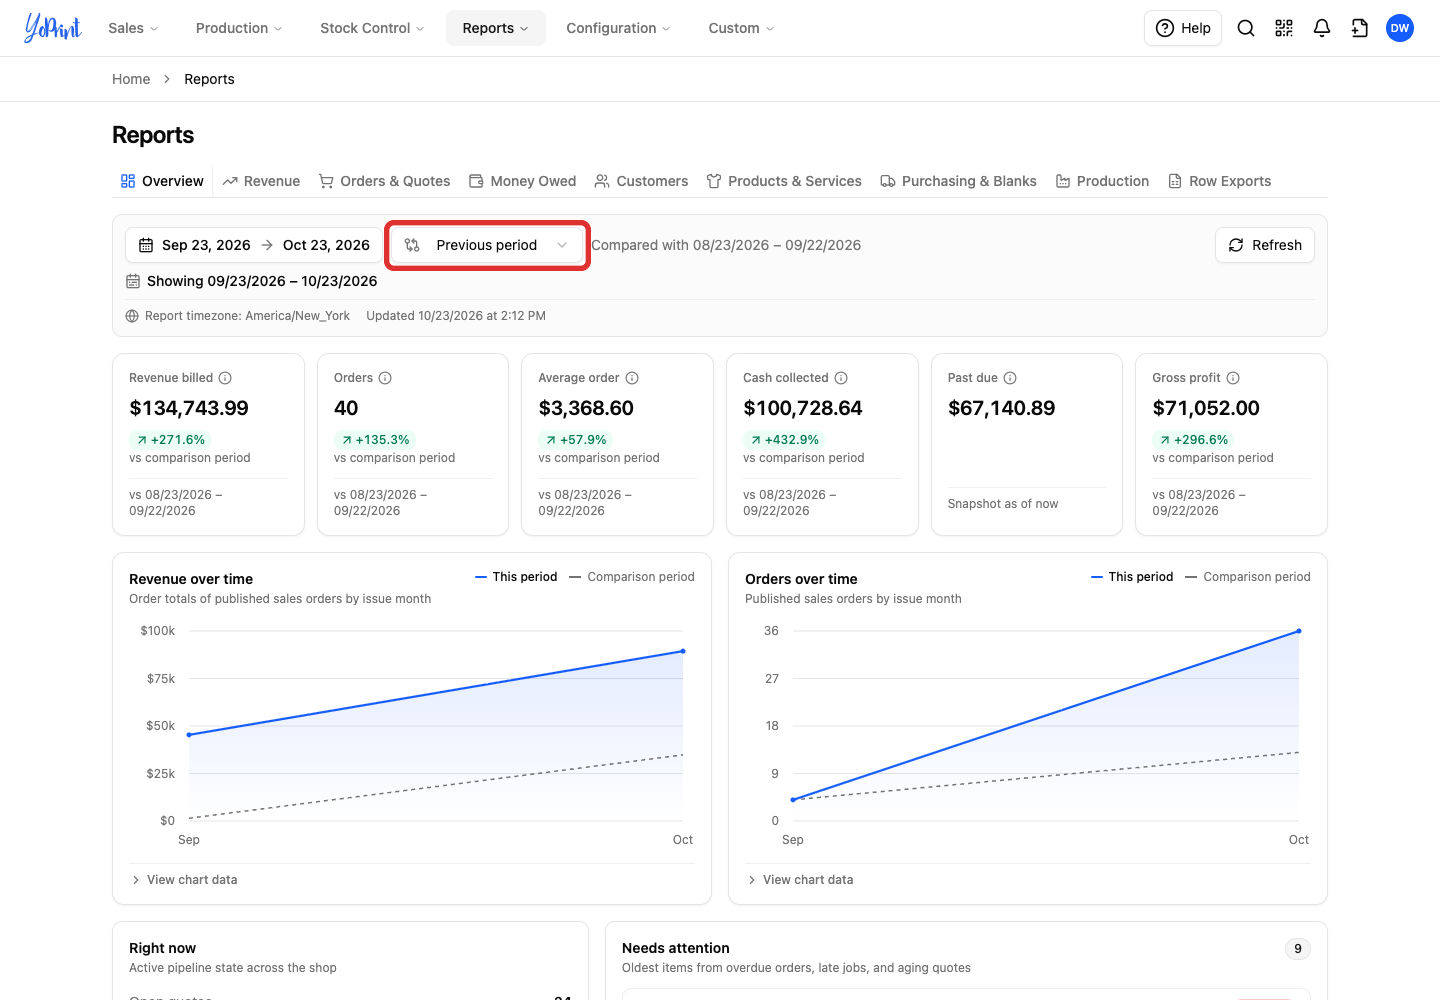Show info tooltip for Cash collected

(841, 378)
